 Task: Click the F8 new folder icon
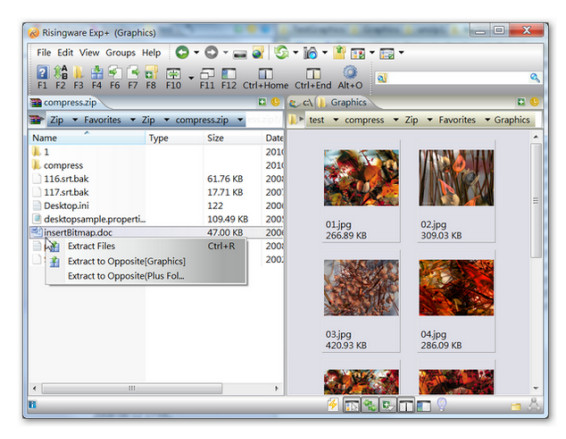pos(151,73)
